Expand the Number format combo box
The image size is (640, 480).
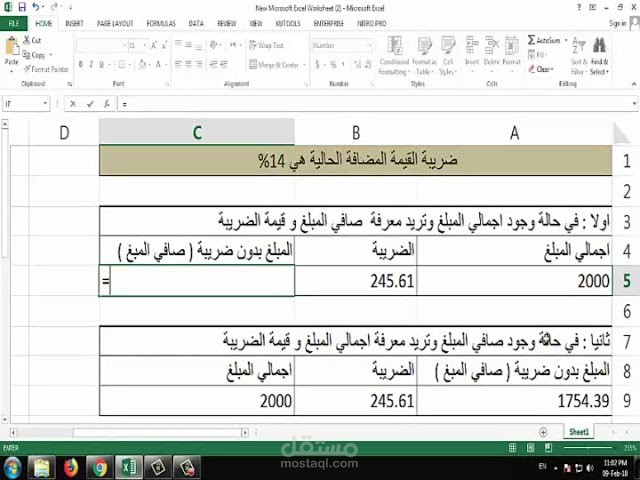coord(370,45)
